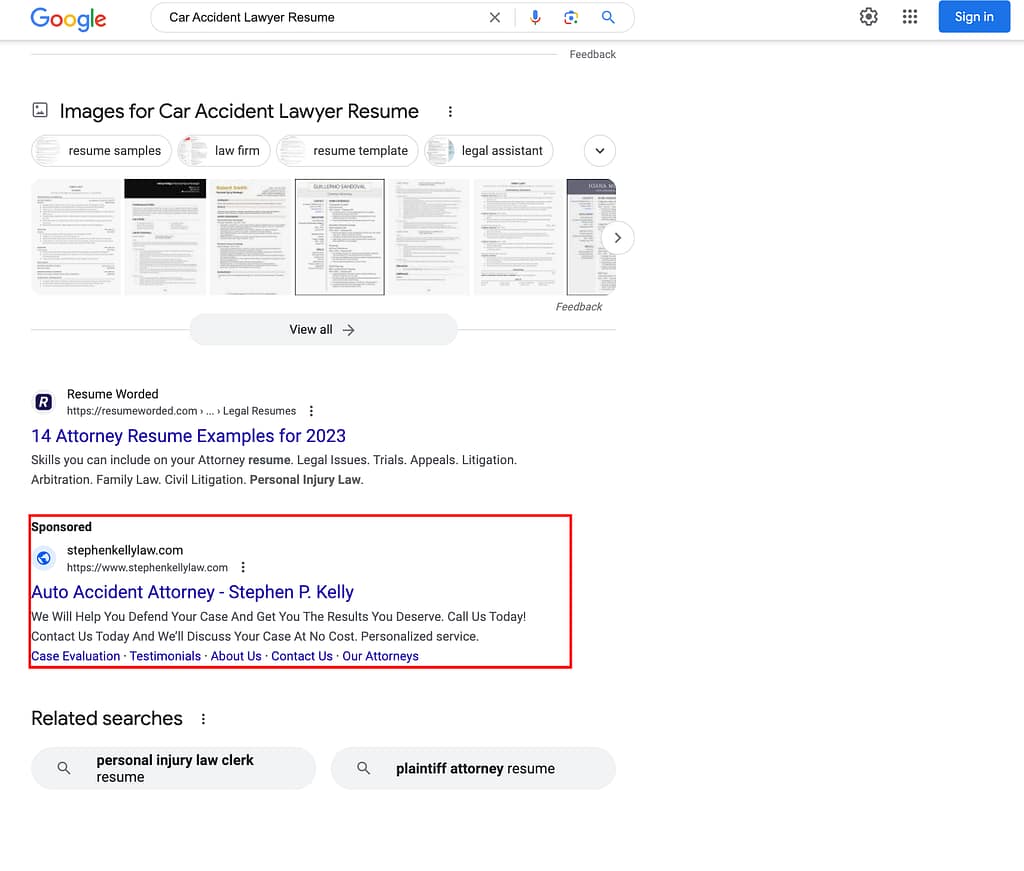
Task: Expand more image filter chips chevron
Action: point(600,151)
